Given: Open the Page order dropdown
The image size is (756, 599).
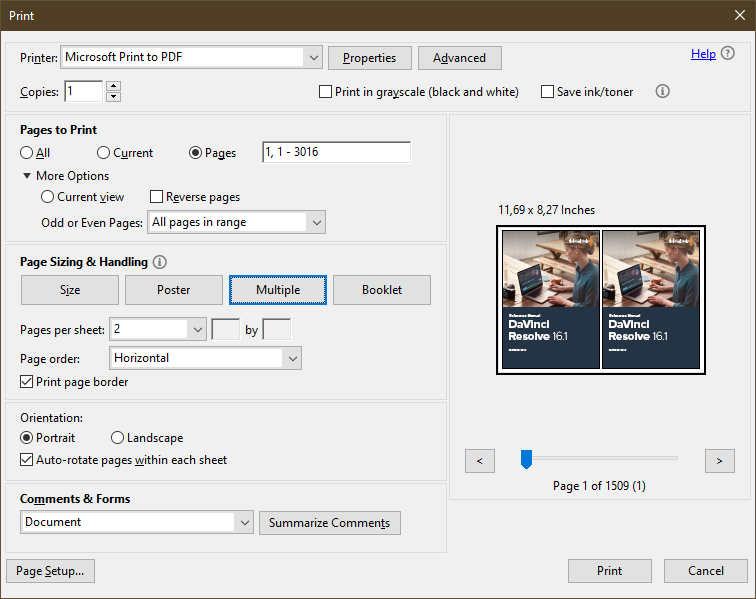Looking at the screenshot, I should (x=292, y=358).
